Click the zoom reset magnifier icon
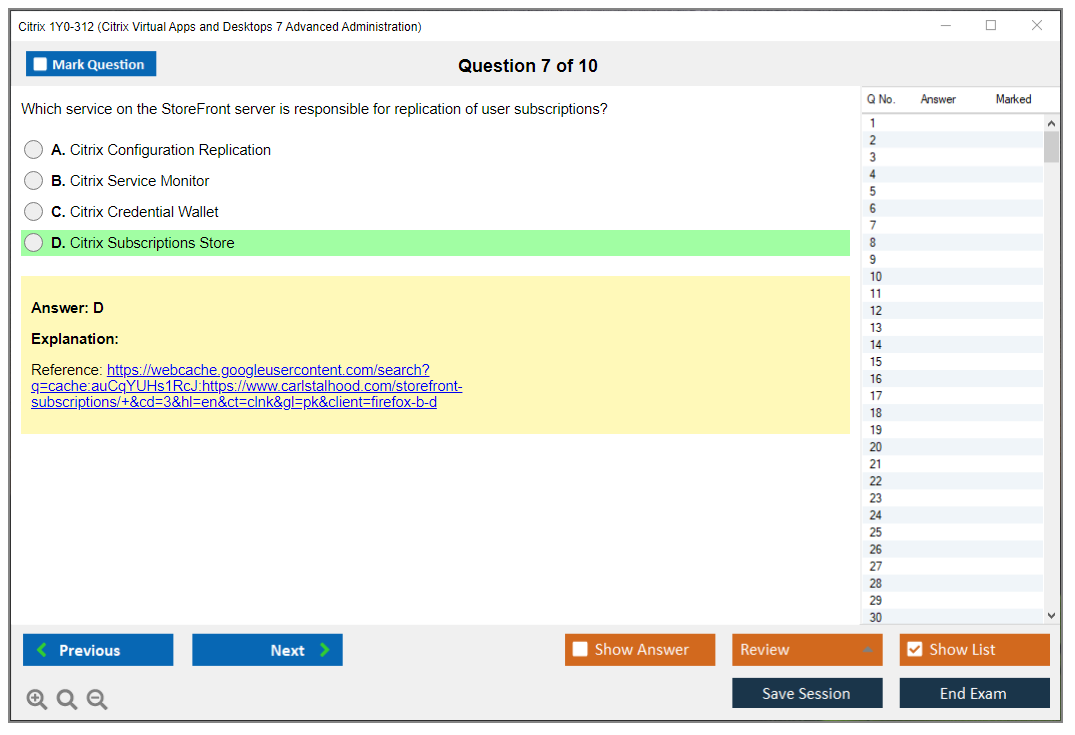1075x735 pixels. pyautogui.click(x=67, y=700)
